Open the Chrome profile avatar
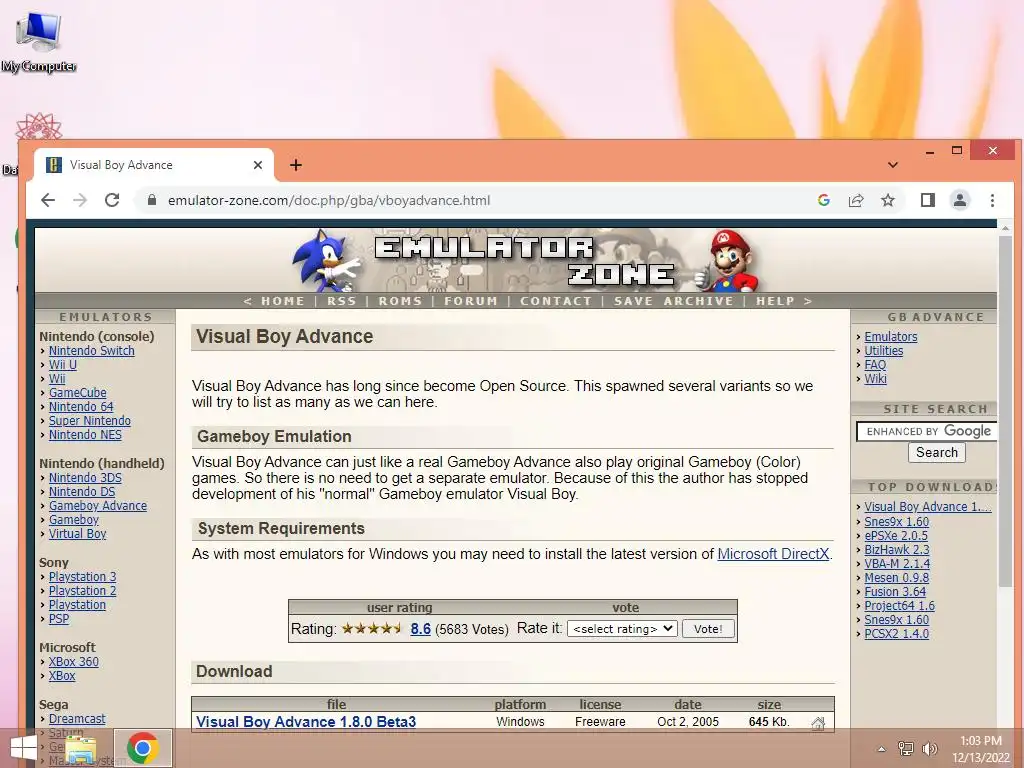This screenshot has height=768, width=1024. (x=959, y=200)
